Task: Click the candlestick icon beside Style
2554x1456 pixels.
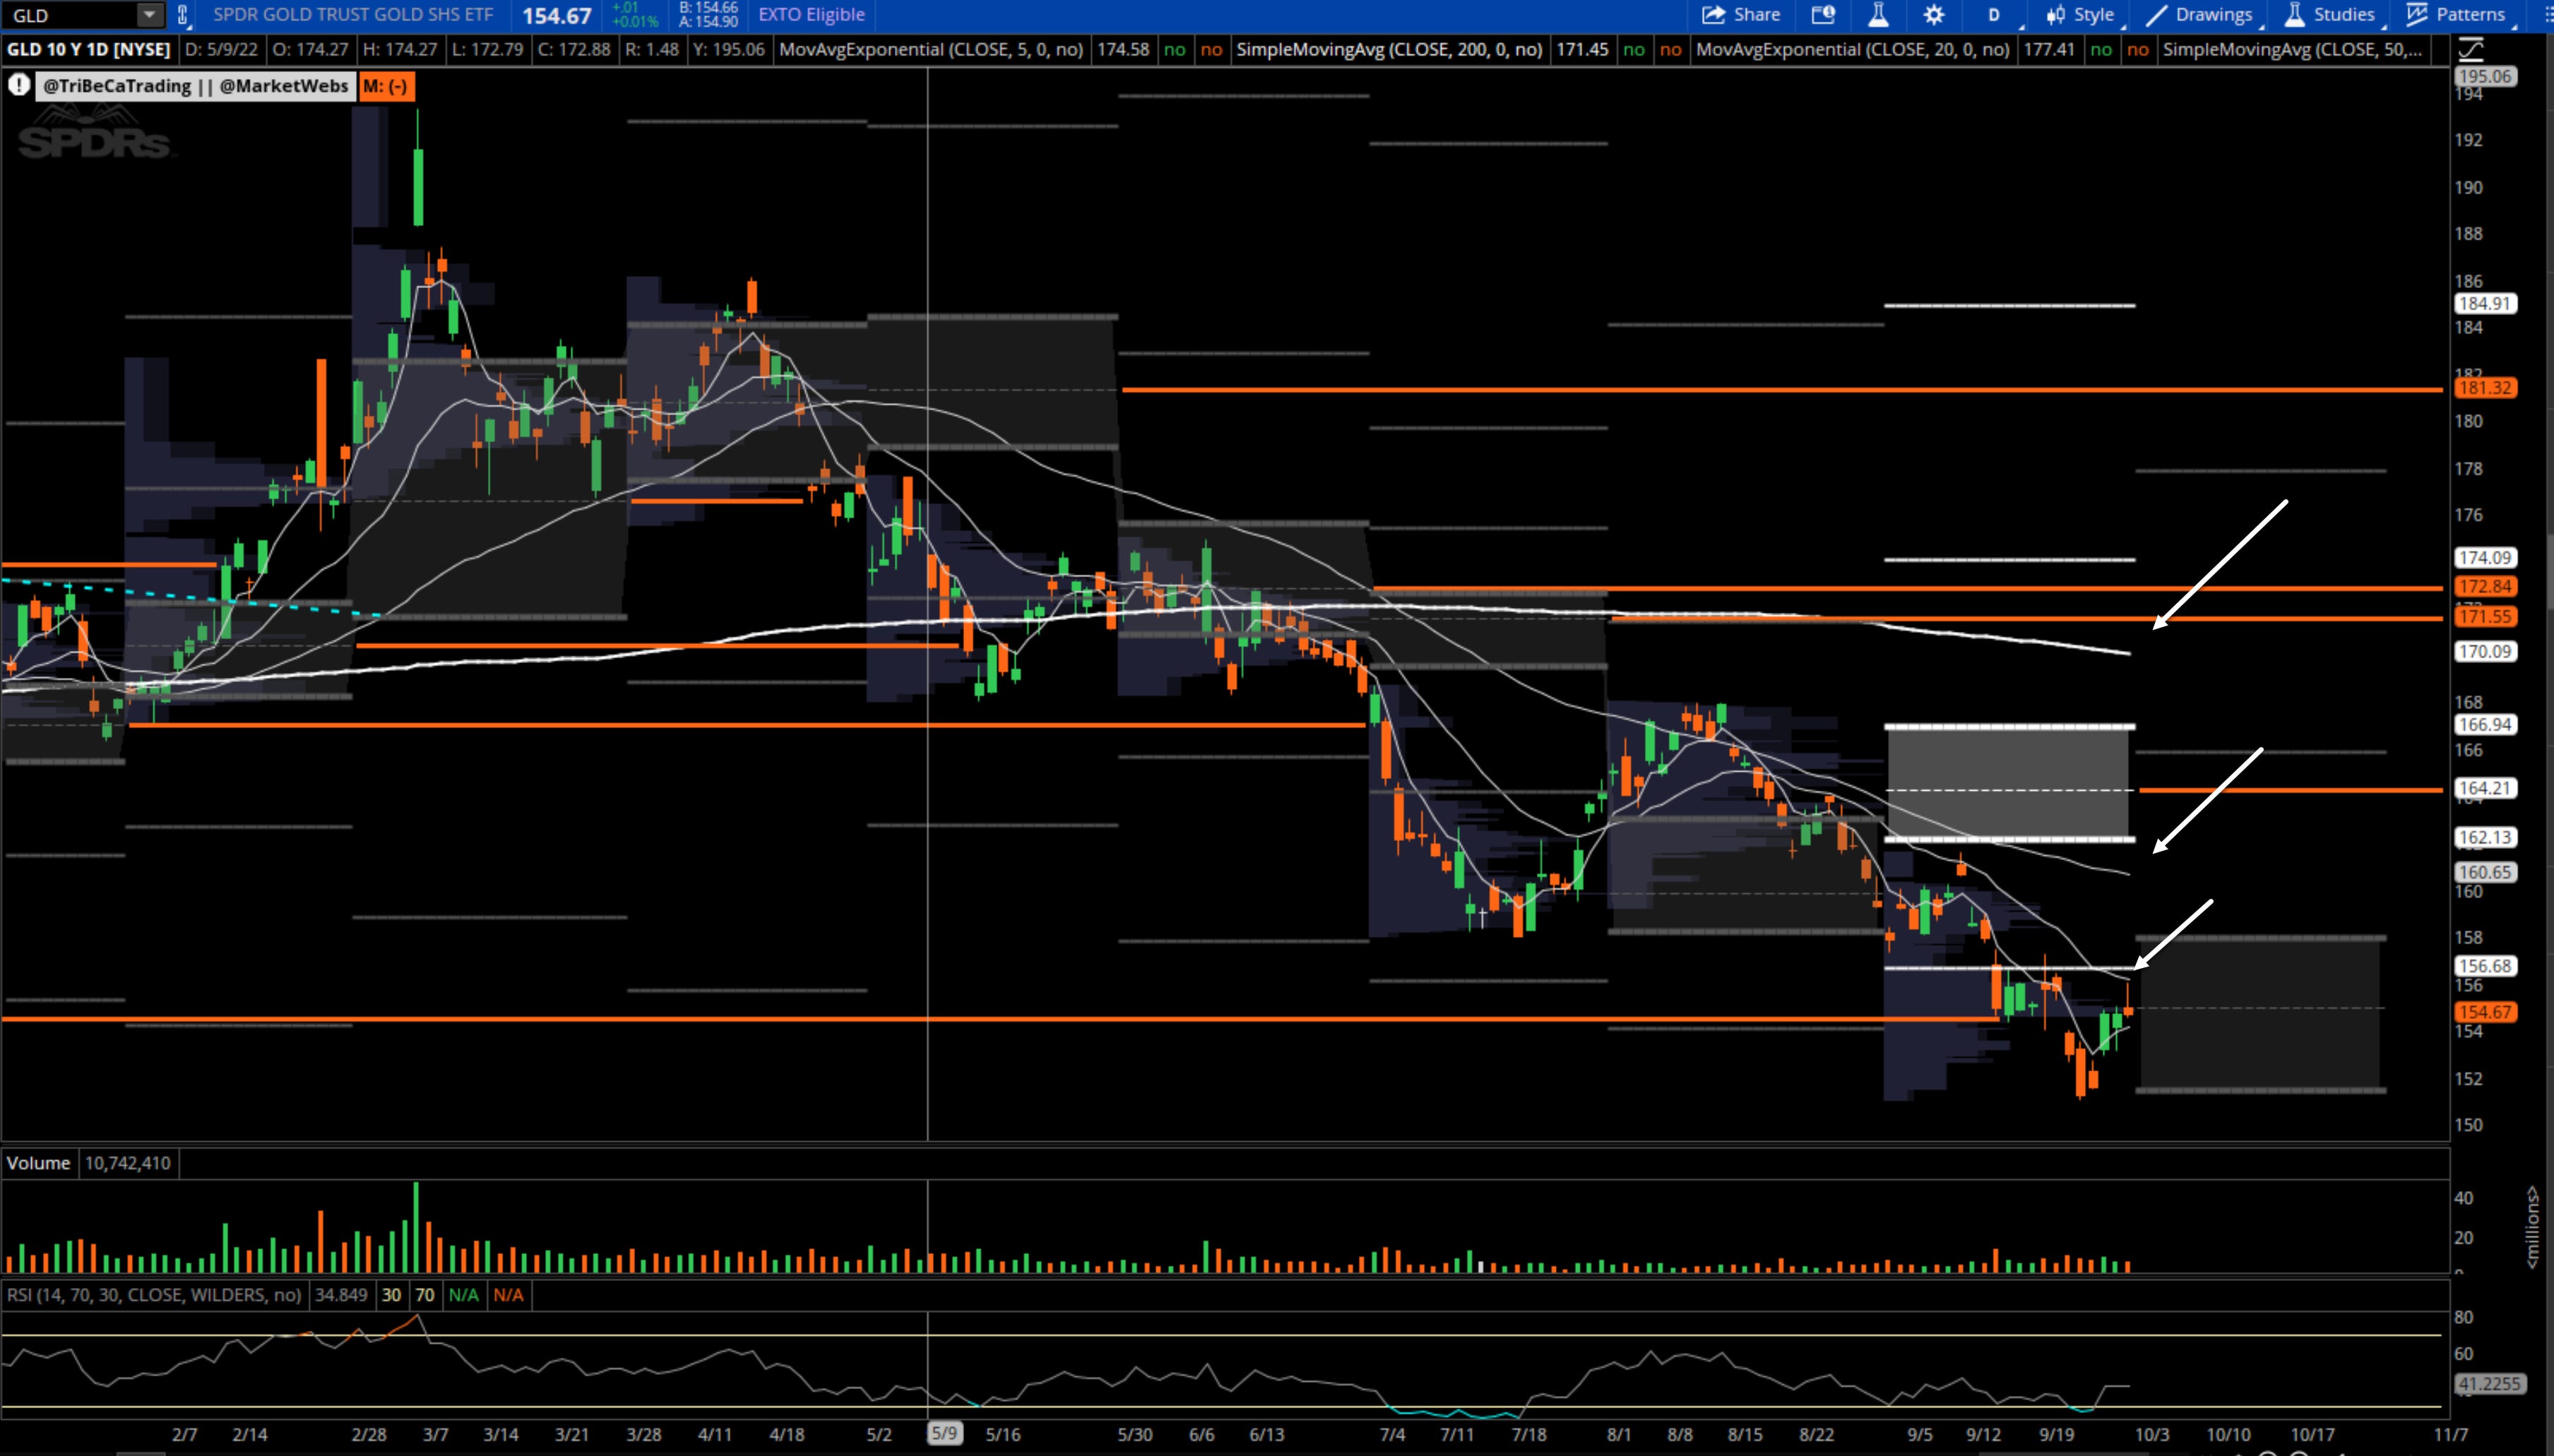Action: pos(2056,15)
